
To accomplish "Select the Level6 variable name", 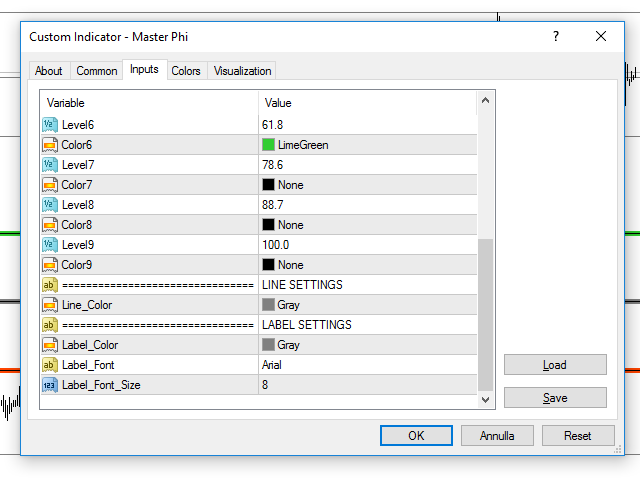I will 78,125.
